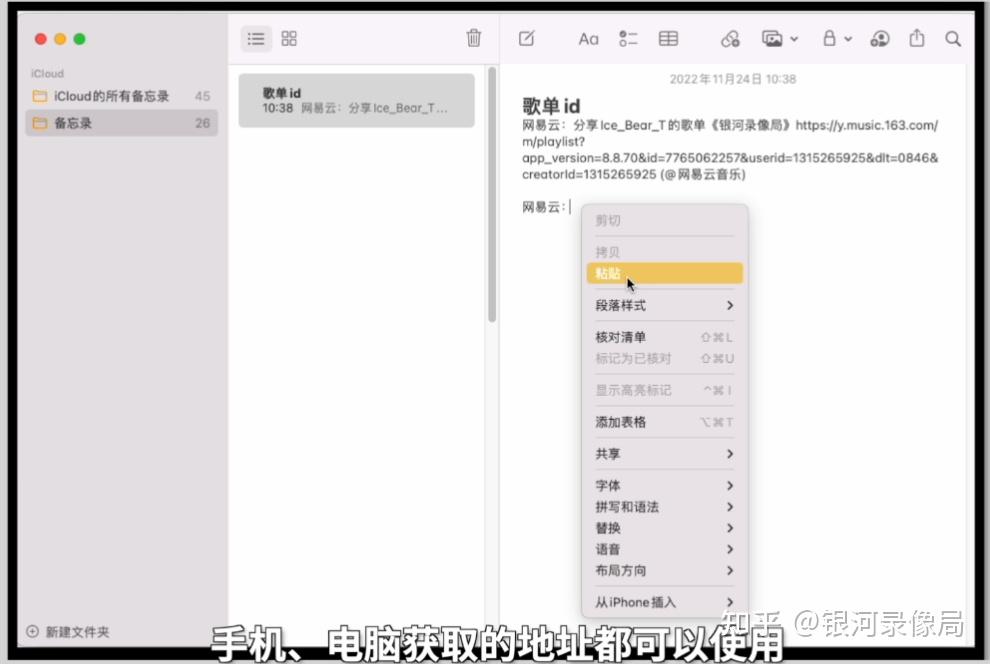Share the note via toolbar
Screen dimensions: 990x664
[x=917, y=39]
